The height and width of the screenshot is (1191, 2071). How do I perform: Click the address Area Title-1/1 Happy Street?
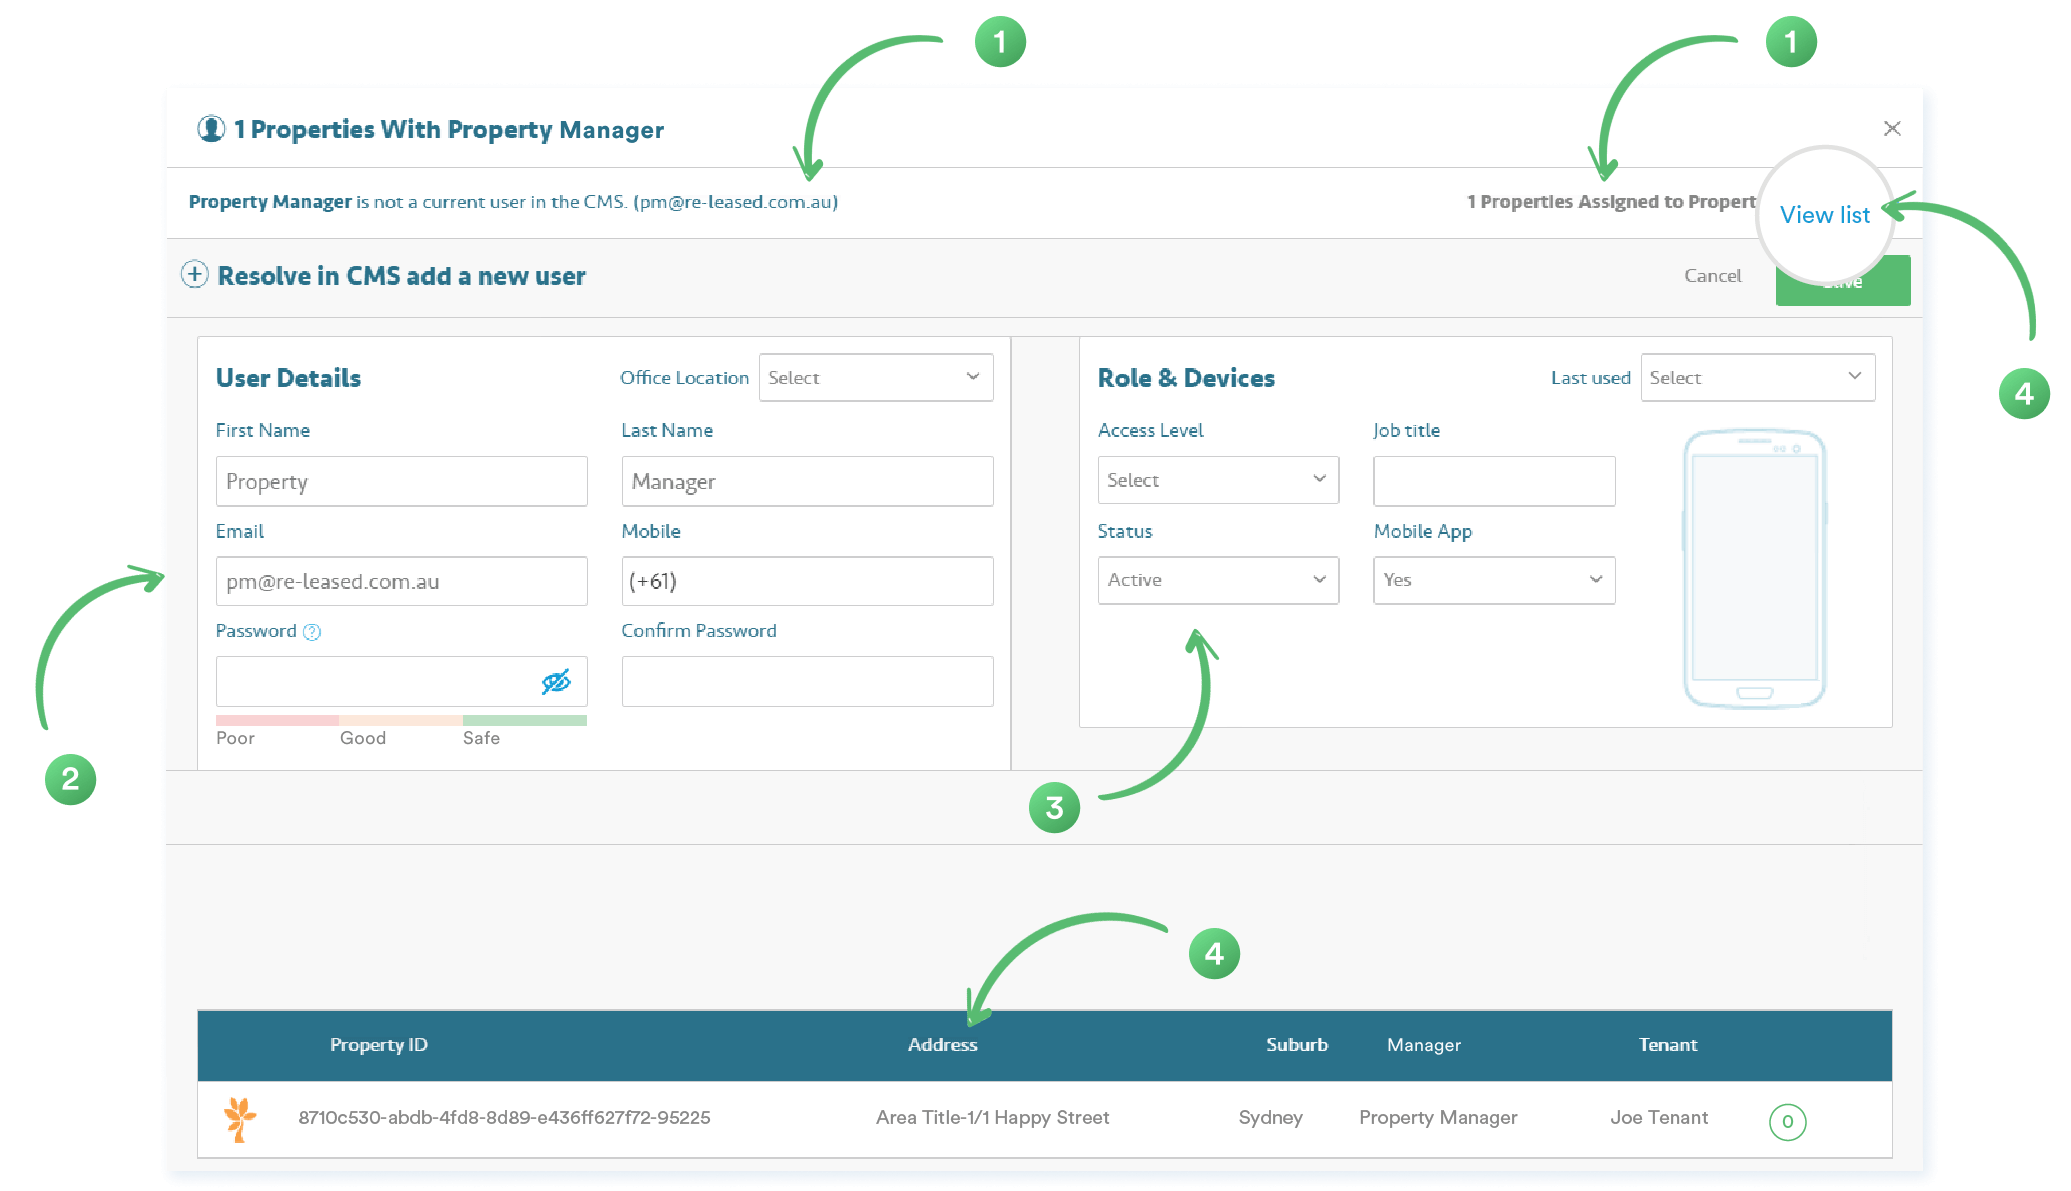click(x=993, y=1118)
